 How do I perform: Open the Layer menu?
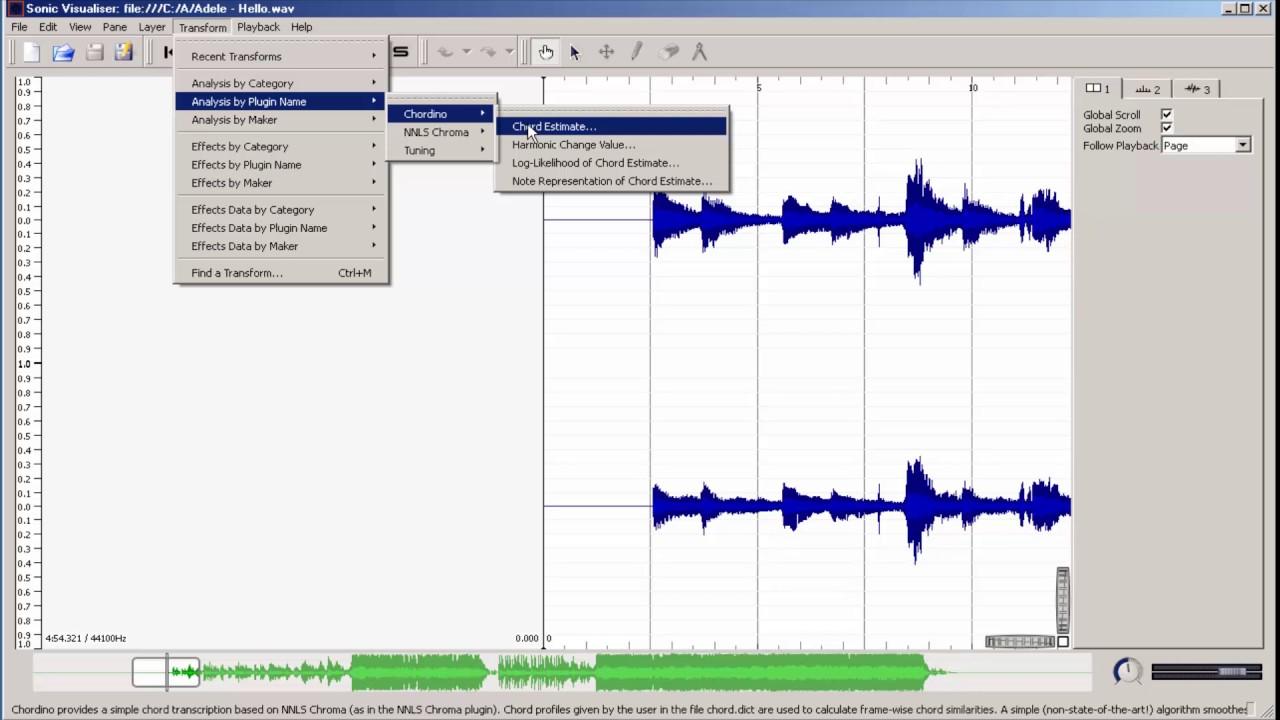click(x=152, y=27)
